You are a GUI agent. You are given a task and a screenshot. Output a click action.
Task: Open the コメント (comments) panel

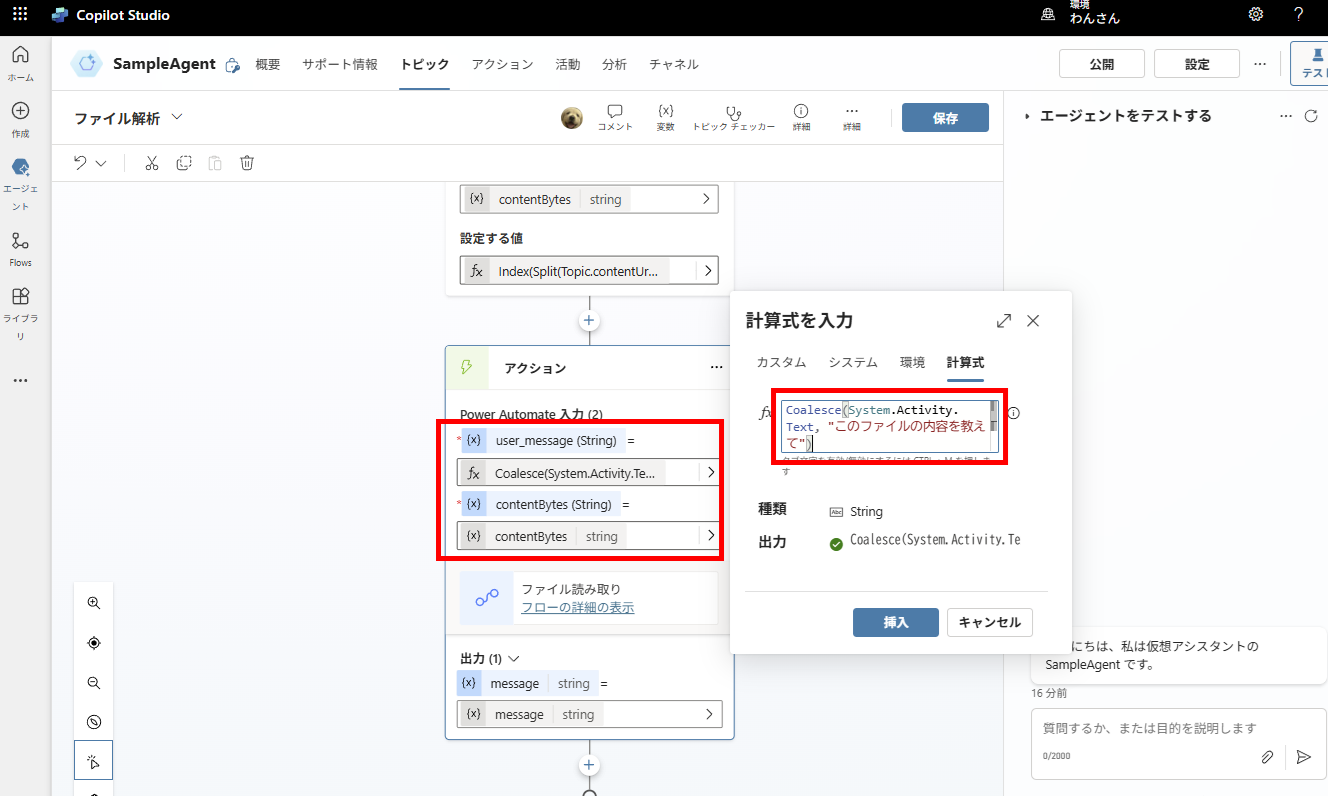[x=615, y=117]
